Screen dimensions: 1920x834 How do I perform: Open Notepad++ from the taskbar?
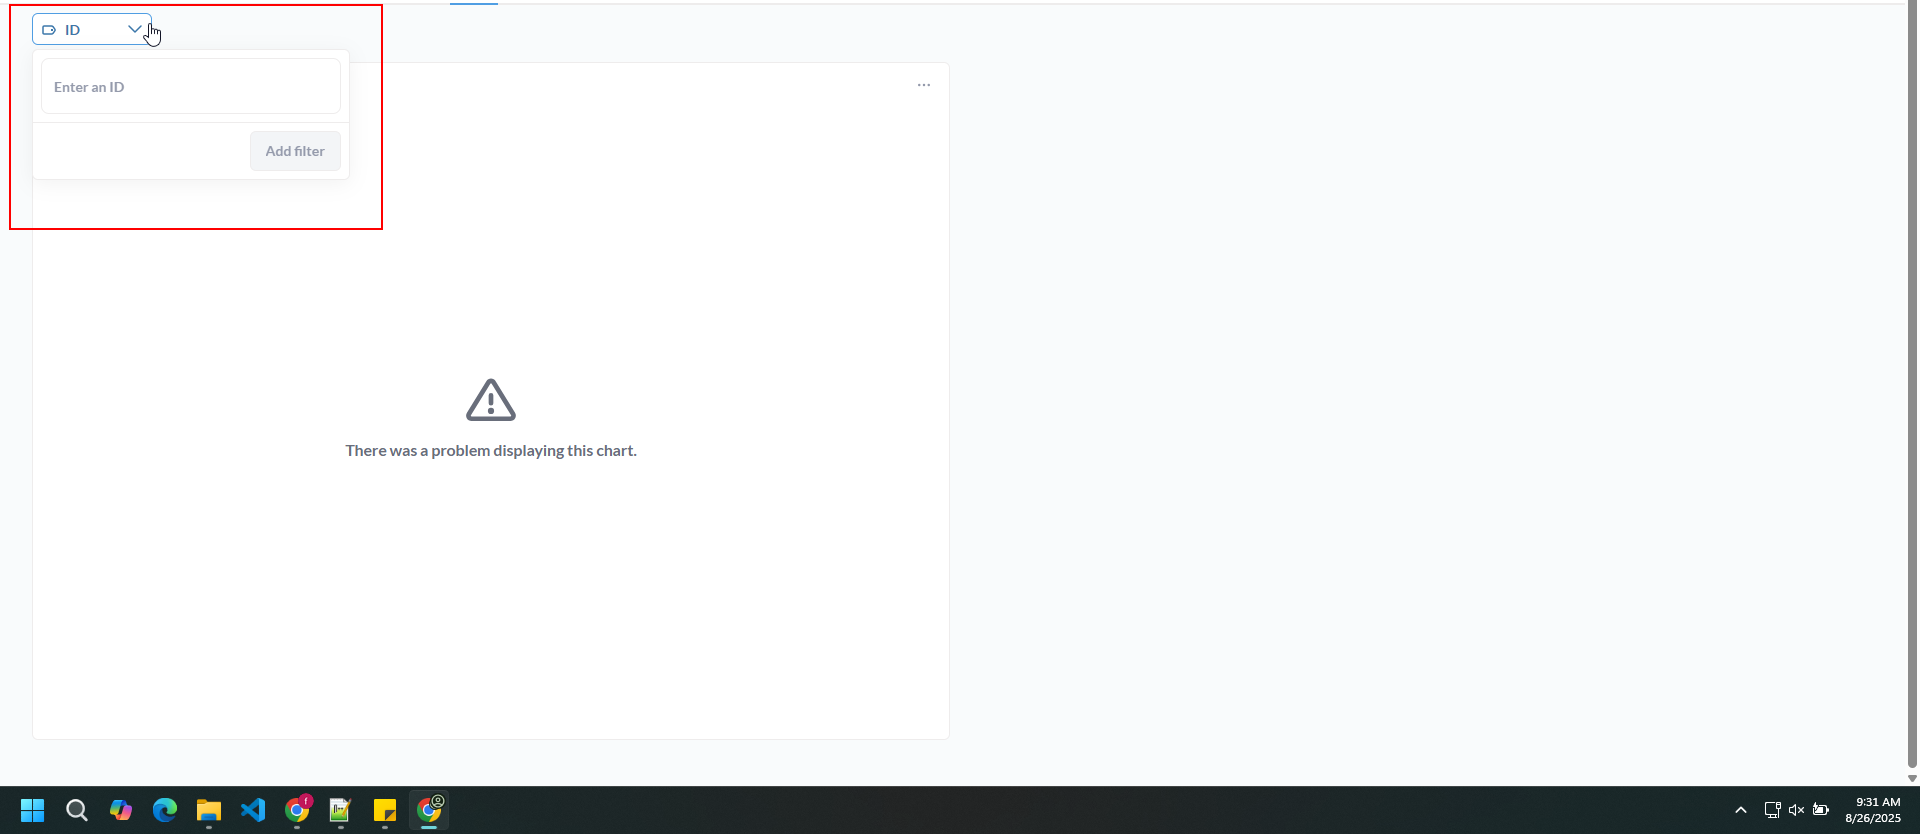pyautogui.click(x=341, y=810)
